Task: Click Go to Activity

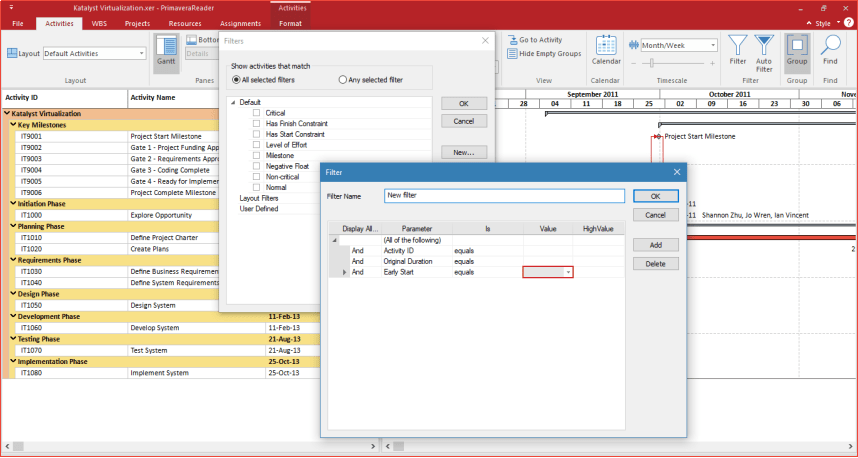Action: tap(535, 40)
